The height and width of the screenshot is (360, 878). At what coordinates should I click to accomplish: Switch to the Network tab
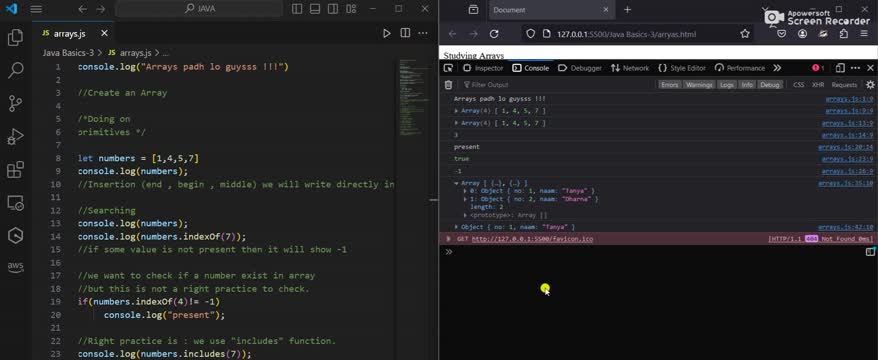tap(630, 68)
